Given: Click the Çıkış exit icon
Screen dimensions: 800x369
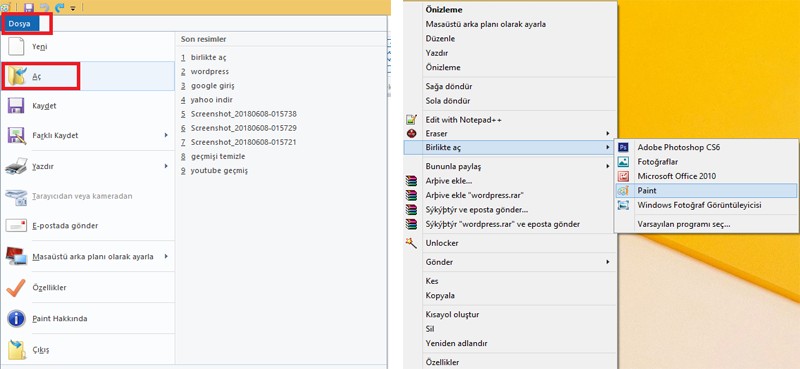Looking at the screenshot, I should coord(16,350).
